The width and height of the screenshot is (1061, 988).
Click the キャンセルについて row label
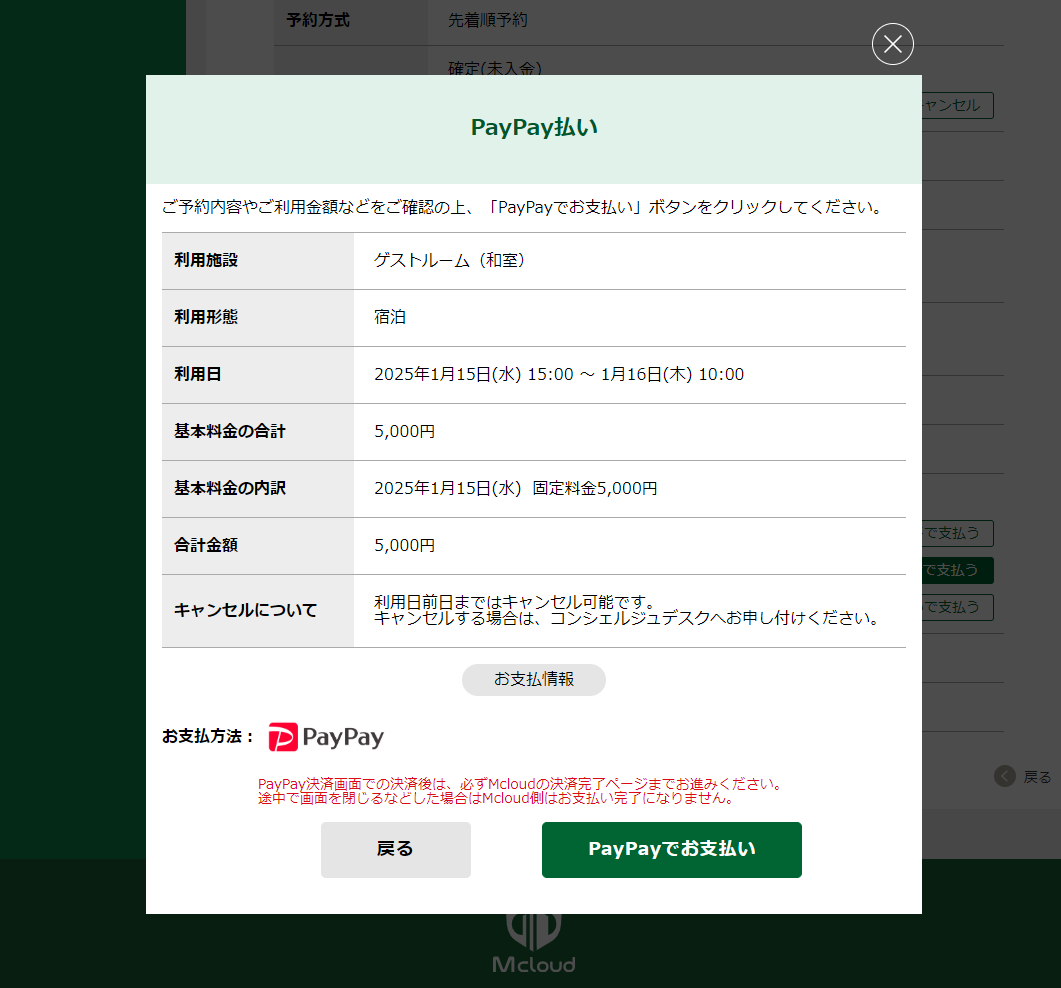pos(246,610)
